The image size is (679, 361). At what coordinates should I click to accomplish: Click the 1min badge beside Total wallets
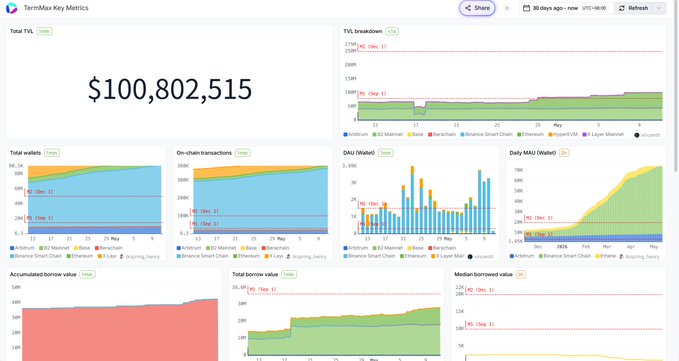[52, 153]
